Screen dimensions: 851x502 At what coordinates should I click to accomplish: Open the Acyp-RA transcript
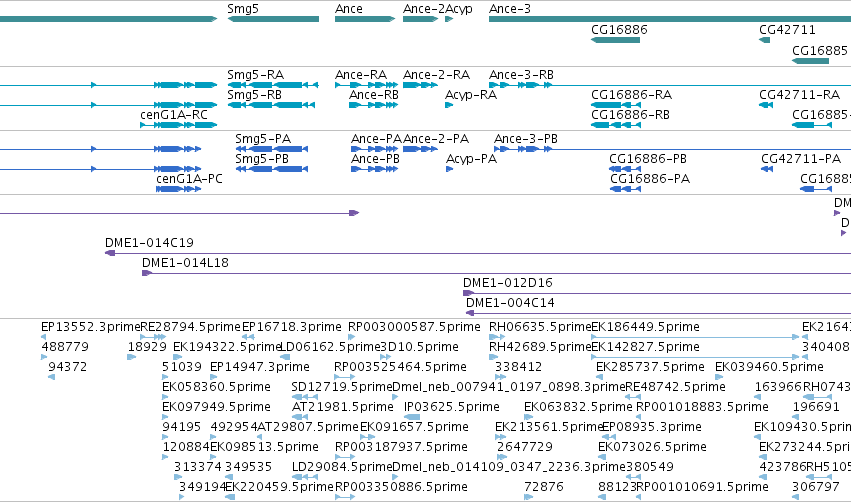(471, 95)
